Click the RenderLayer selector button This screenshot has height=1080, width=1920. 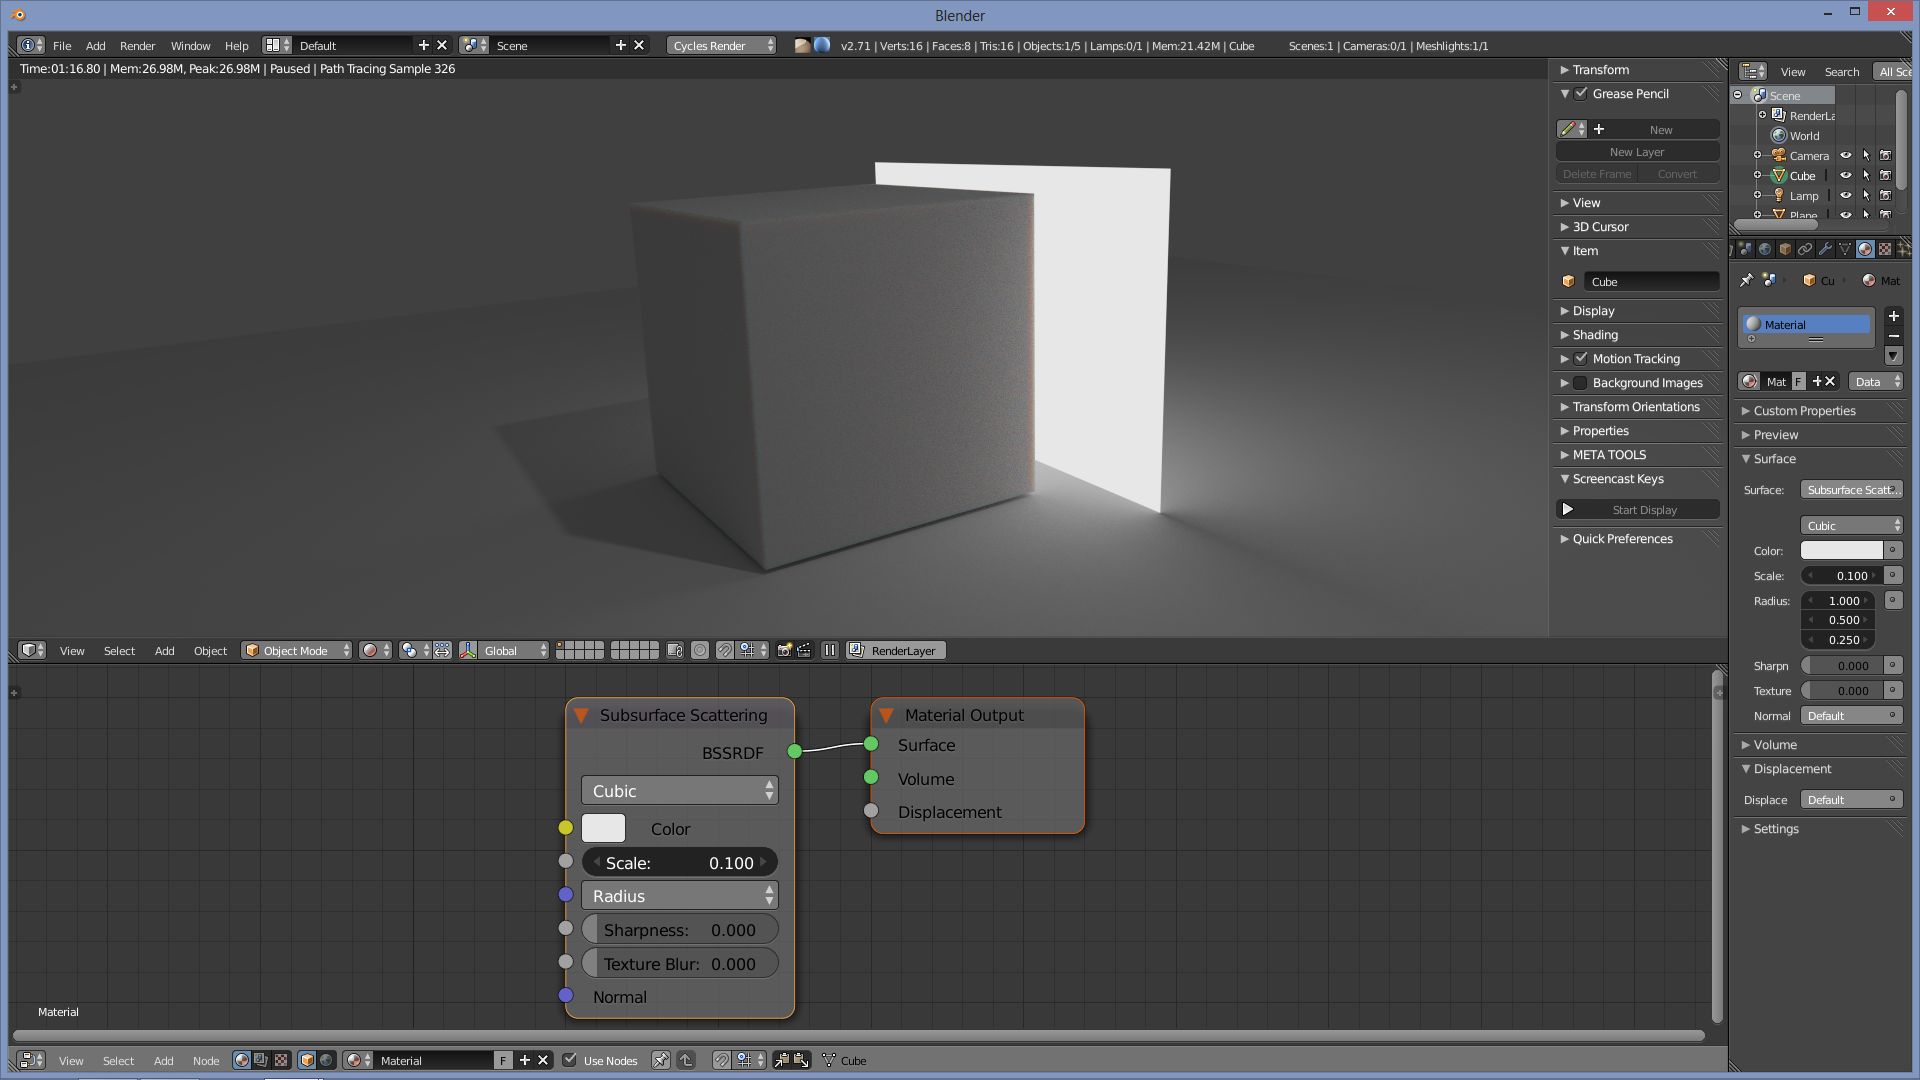pyautogui.click(x=895, y=650)
